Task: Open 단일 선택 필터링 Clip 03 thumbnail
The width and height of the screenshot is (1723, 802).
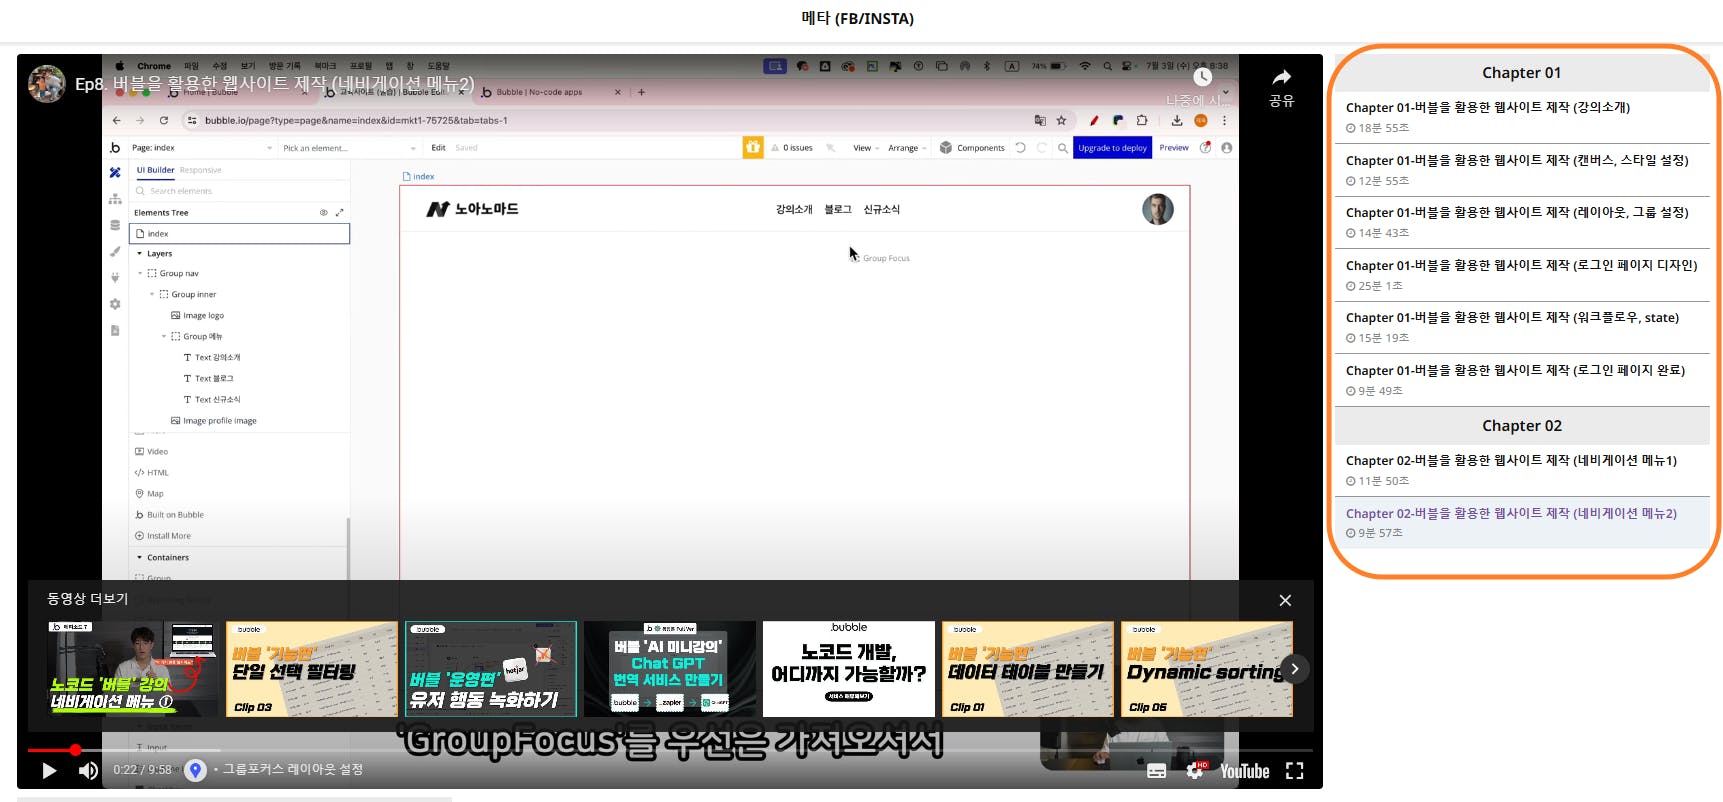Action: tap(311, 669)
